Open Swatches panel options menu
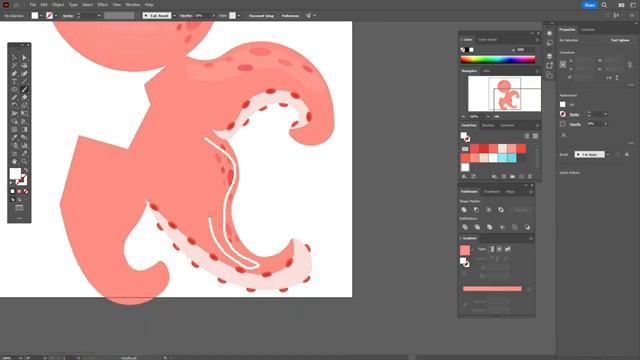 coord(537,125)
